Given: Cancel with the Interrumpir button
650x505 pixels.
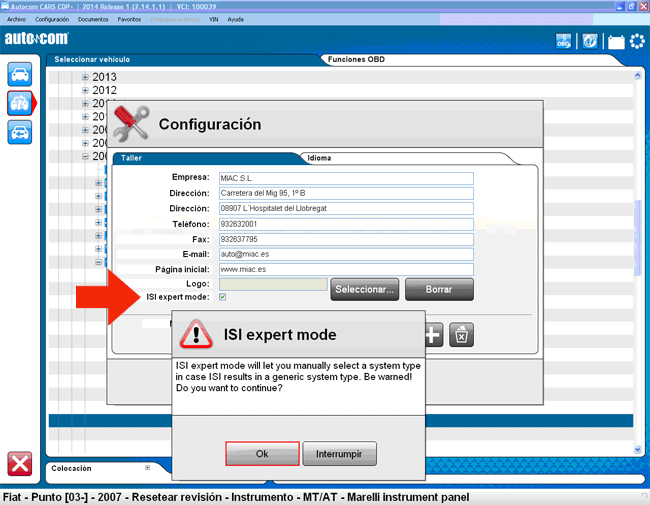Looking at the screenshot, I should pyautogui.click(x=339, y=454).
